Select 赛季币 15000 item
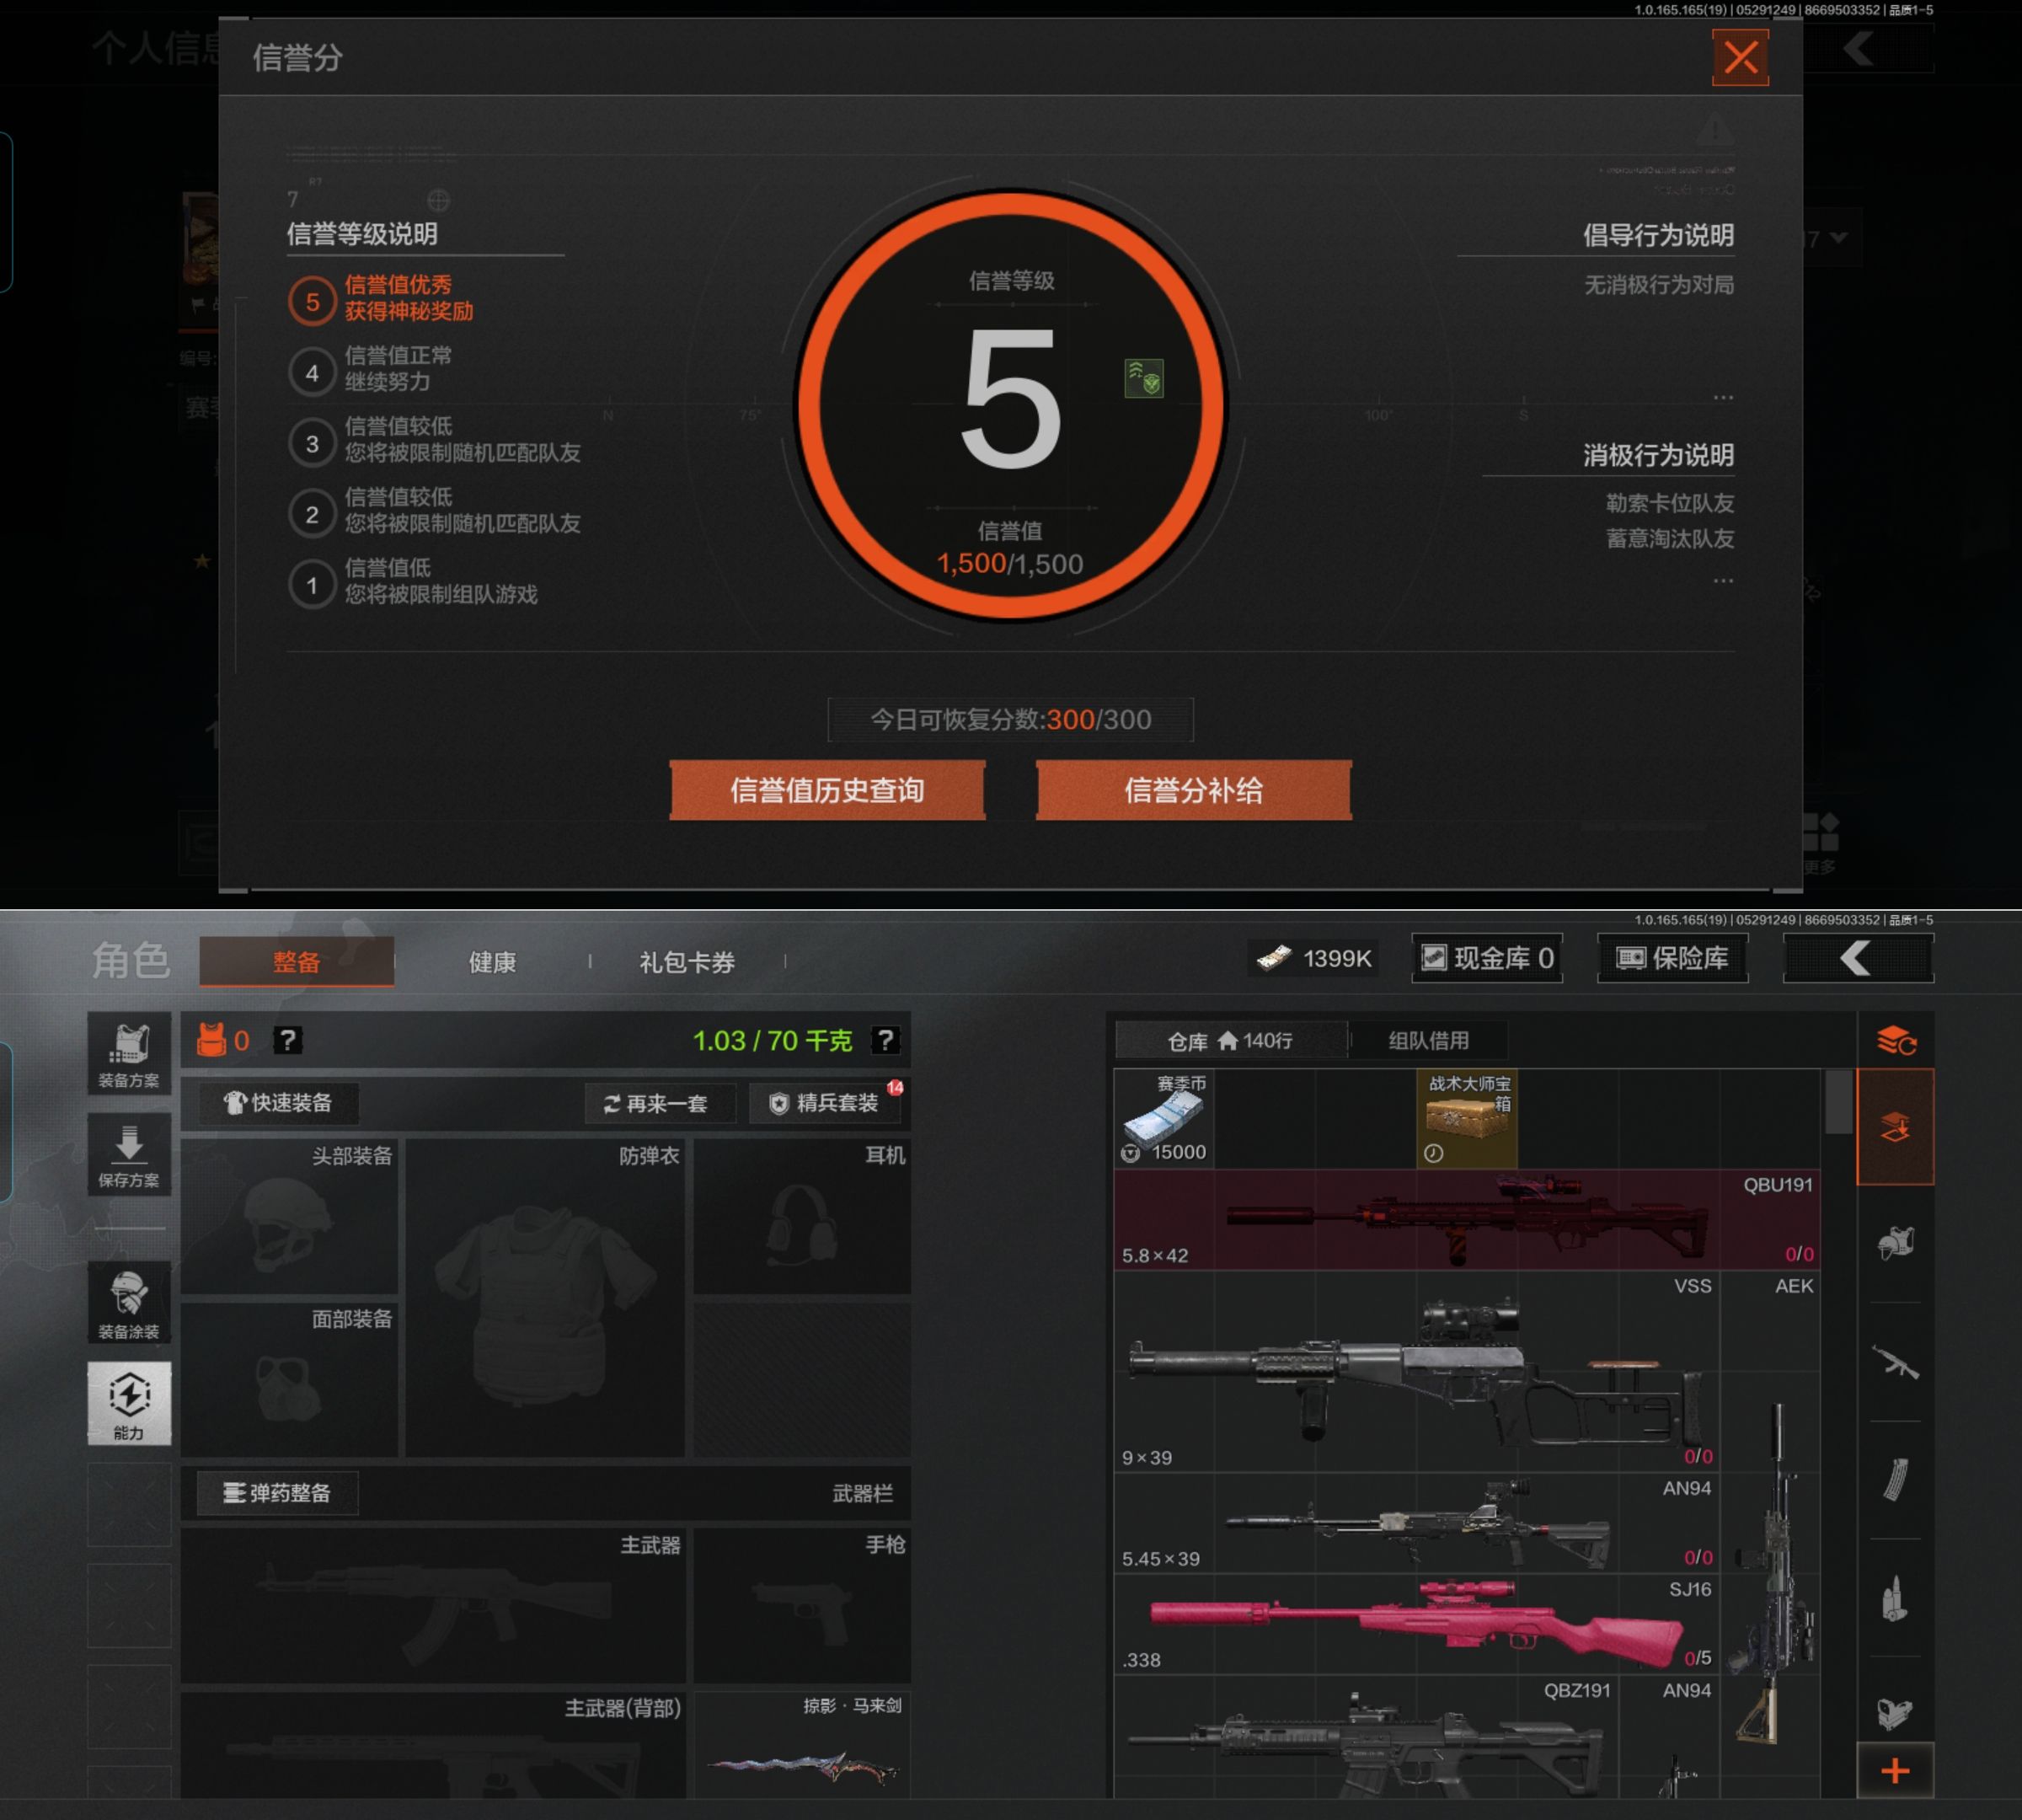Viewport: 2022px width, 1820px height. point(1164,1118)
